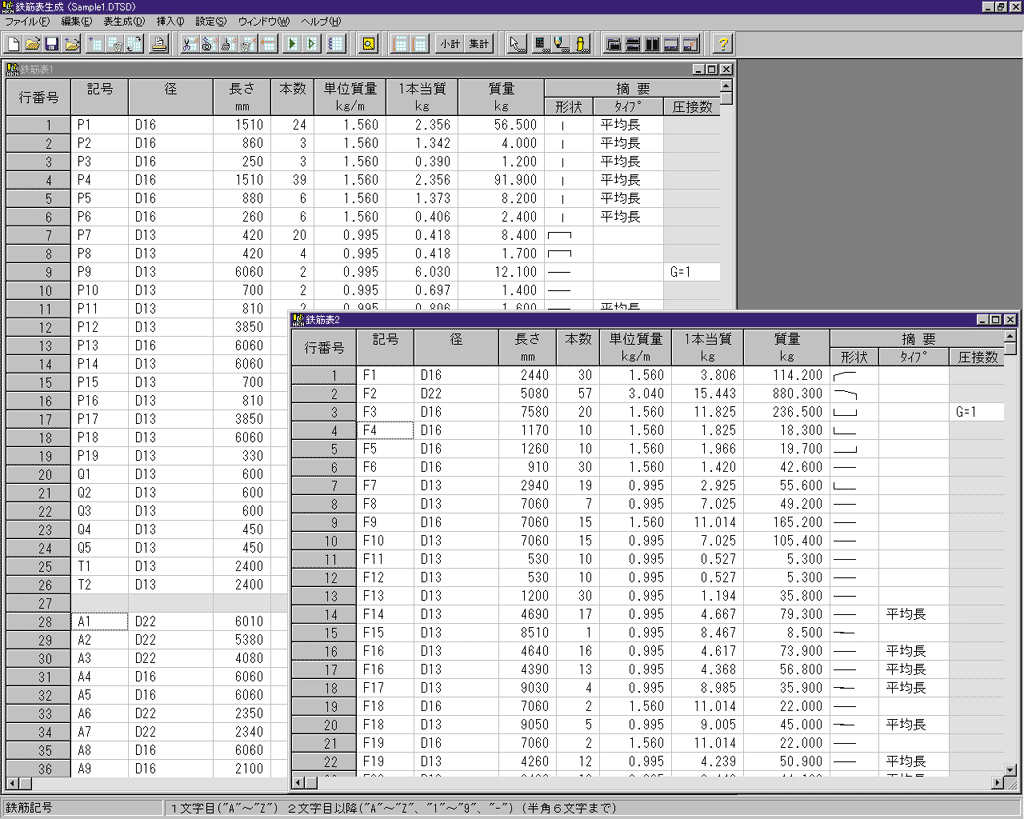Click the yellow question mark help icon
Image resolution: width=1024 pixels, height=819 pixels.
(x=723, y=44)
